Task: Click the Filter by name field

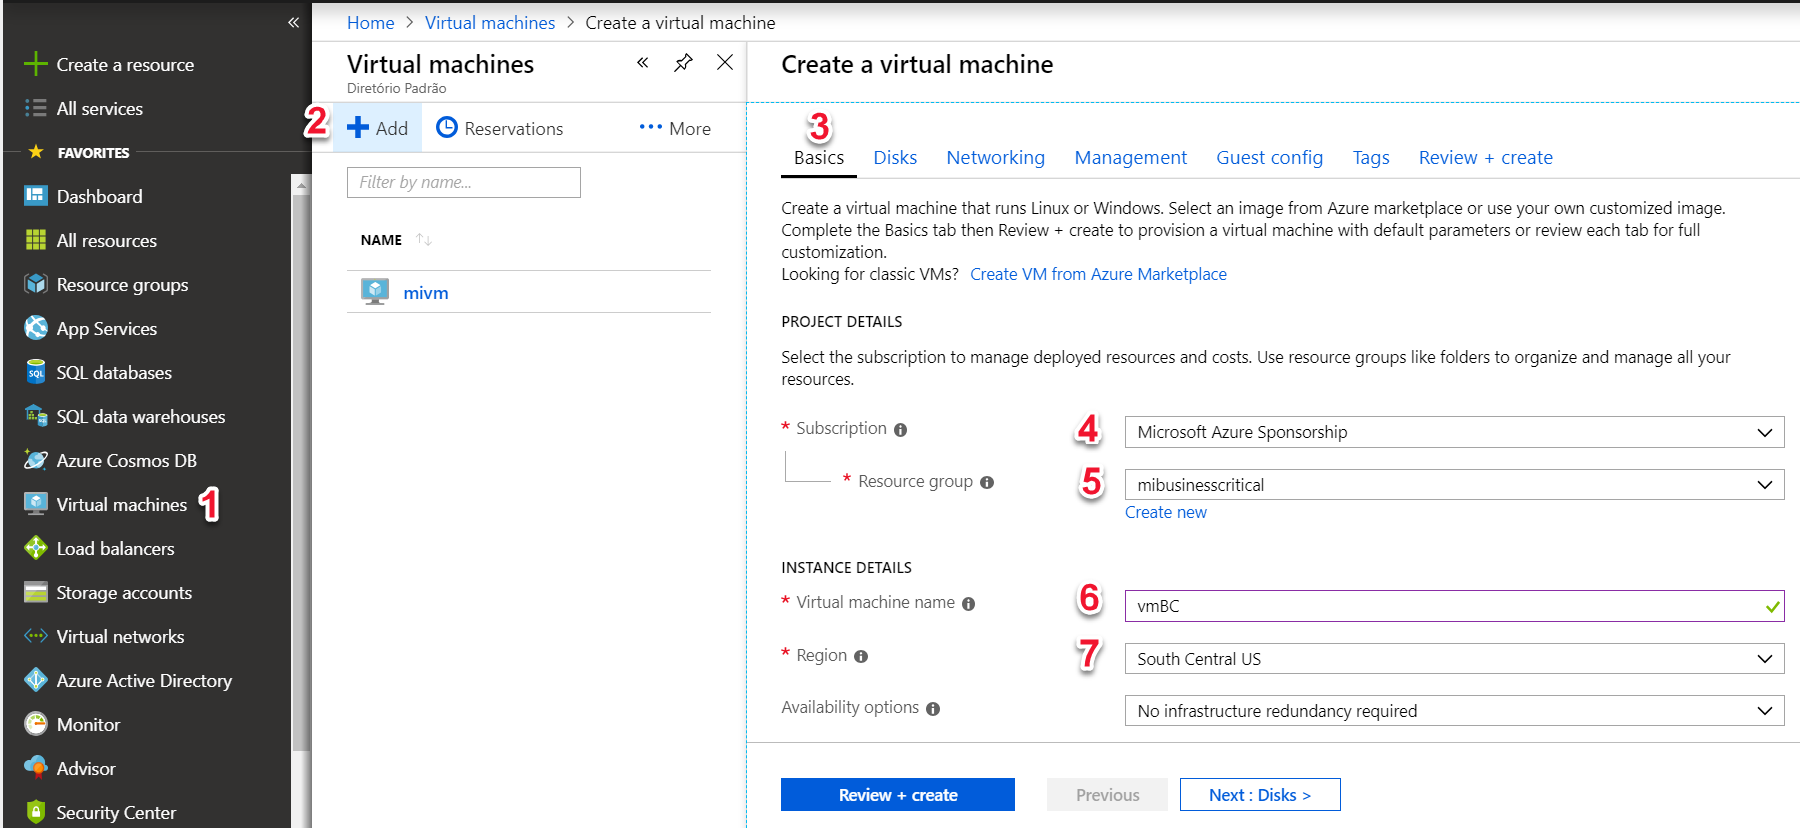Action: click(463, 182)
